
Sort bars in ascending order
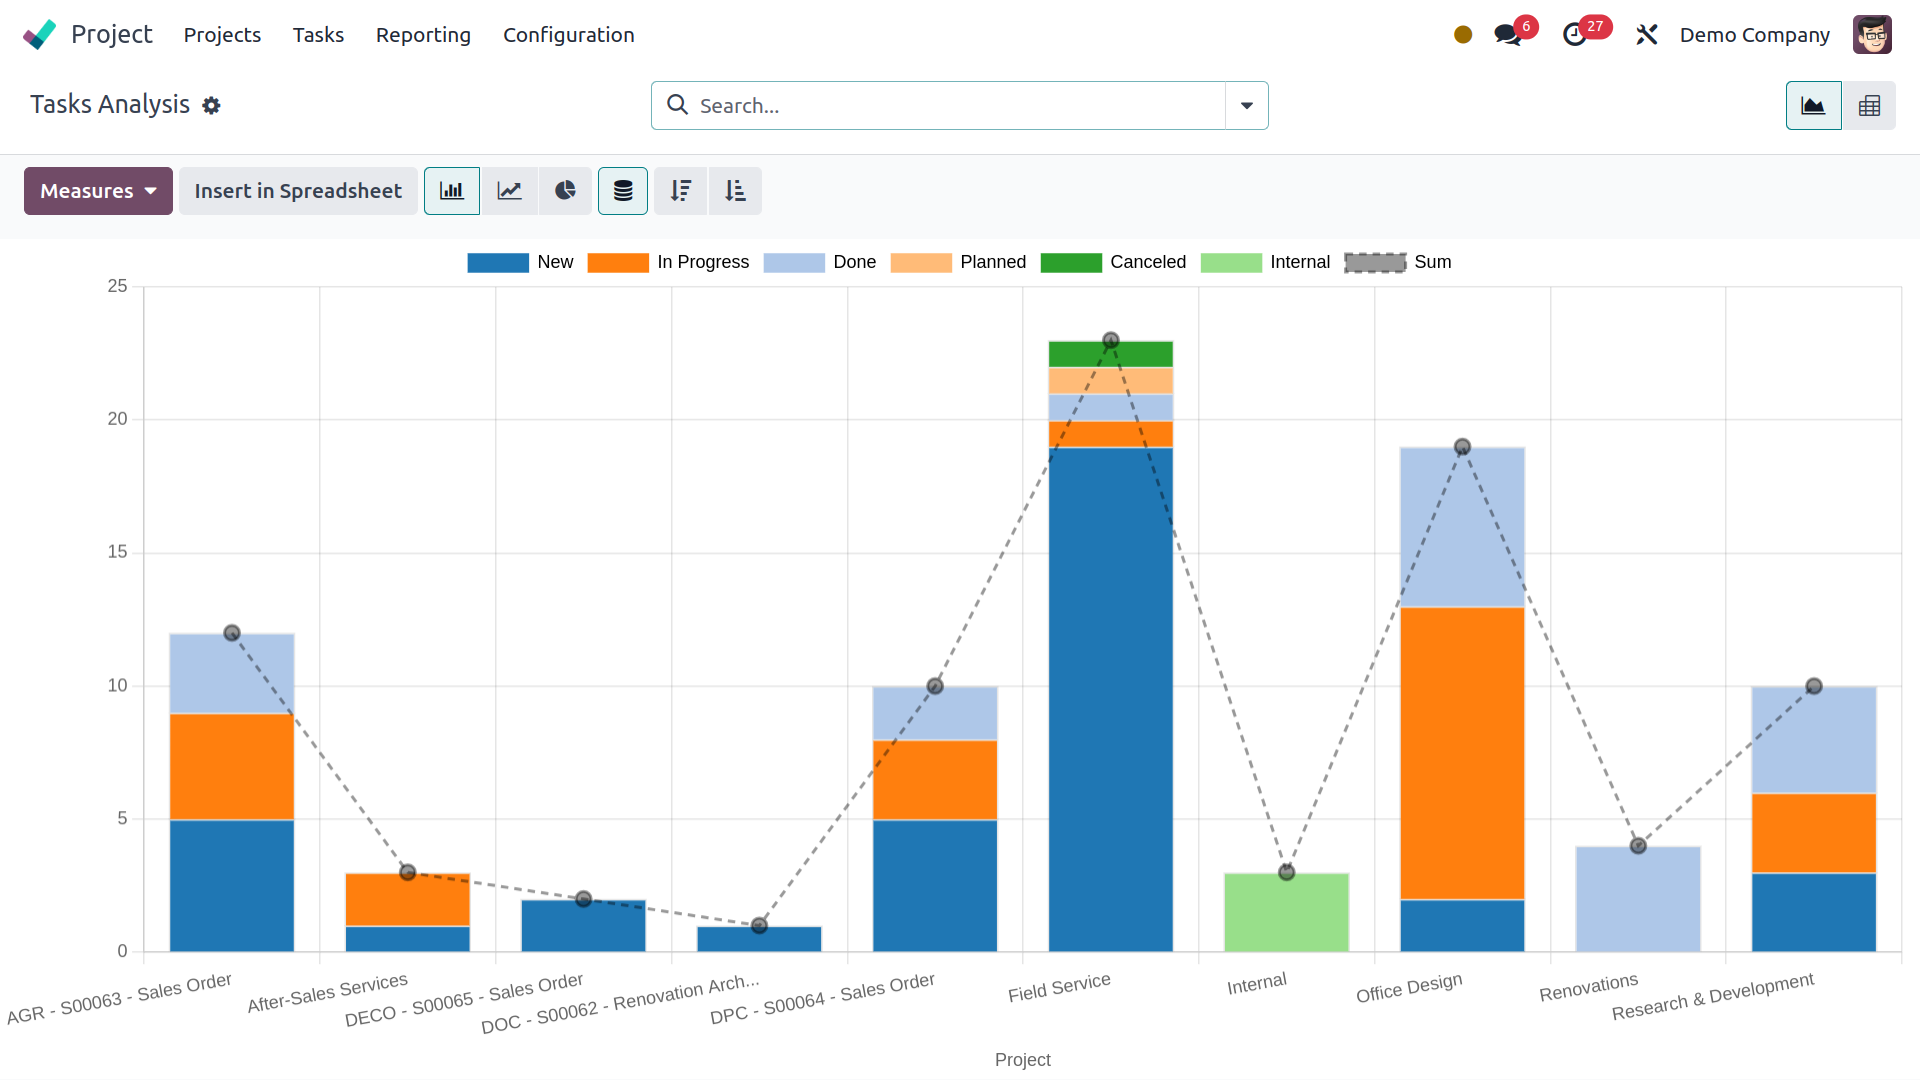[x=735, y=191]
